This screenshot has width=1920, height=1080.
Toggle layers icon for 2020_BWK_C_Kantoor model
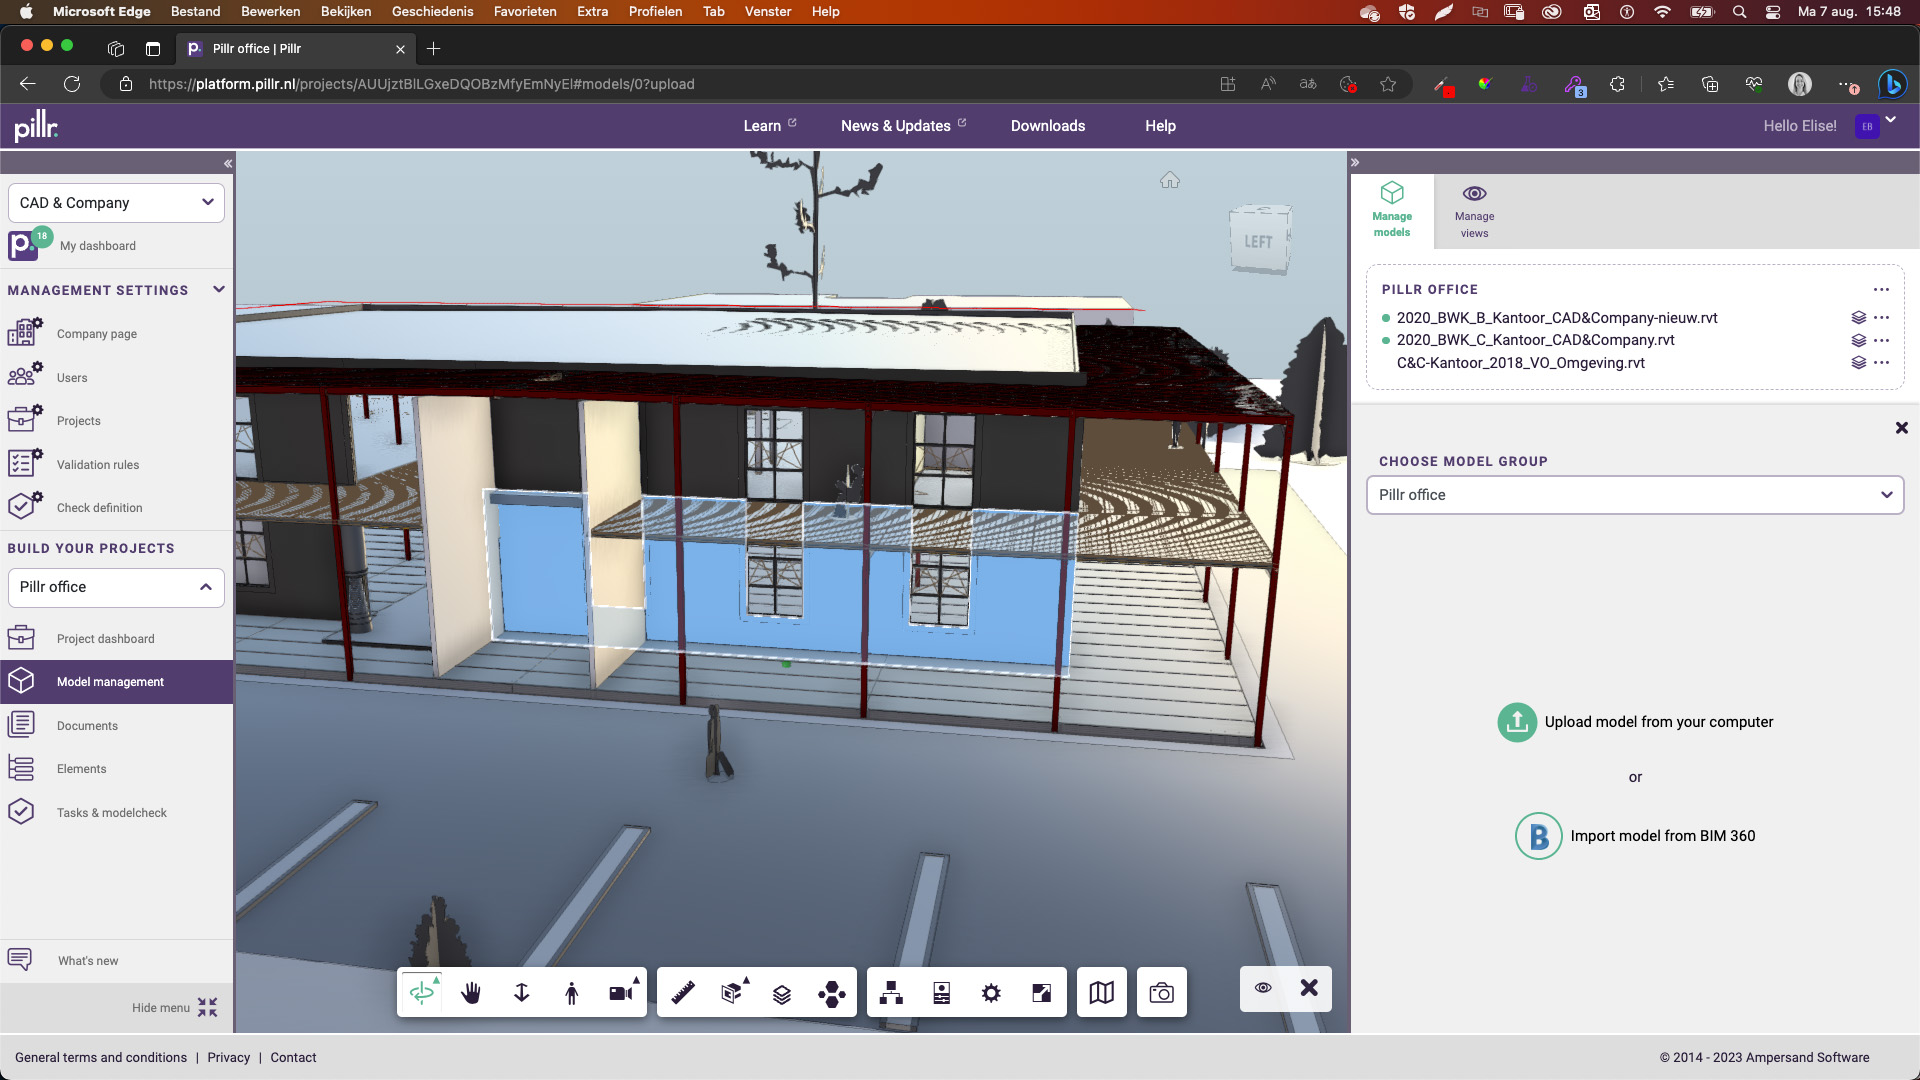tap(1859, 340)
